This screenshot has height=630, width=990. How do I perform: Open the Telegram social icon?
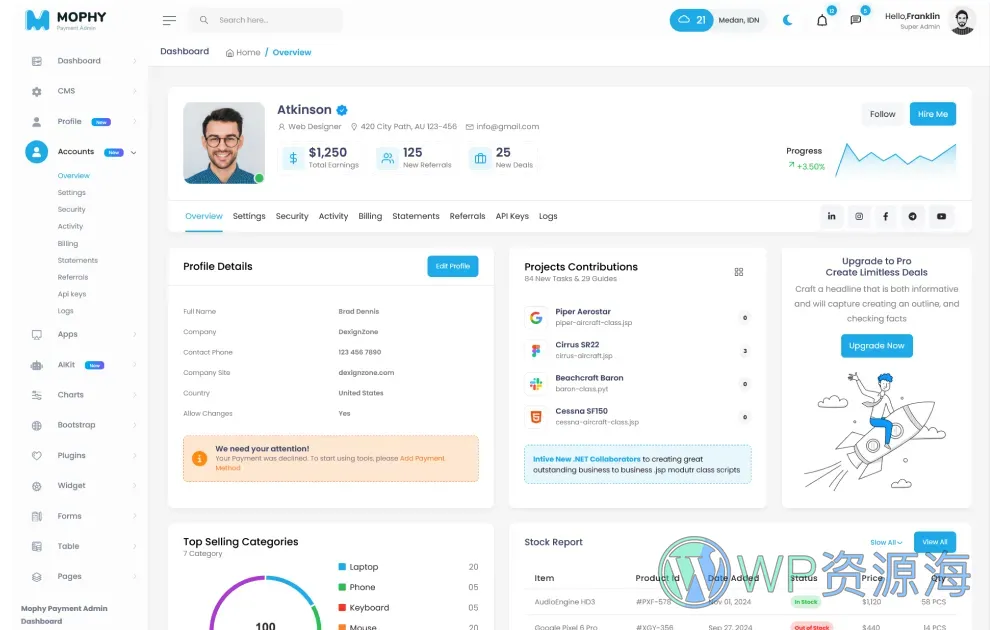(913, 216)
